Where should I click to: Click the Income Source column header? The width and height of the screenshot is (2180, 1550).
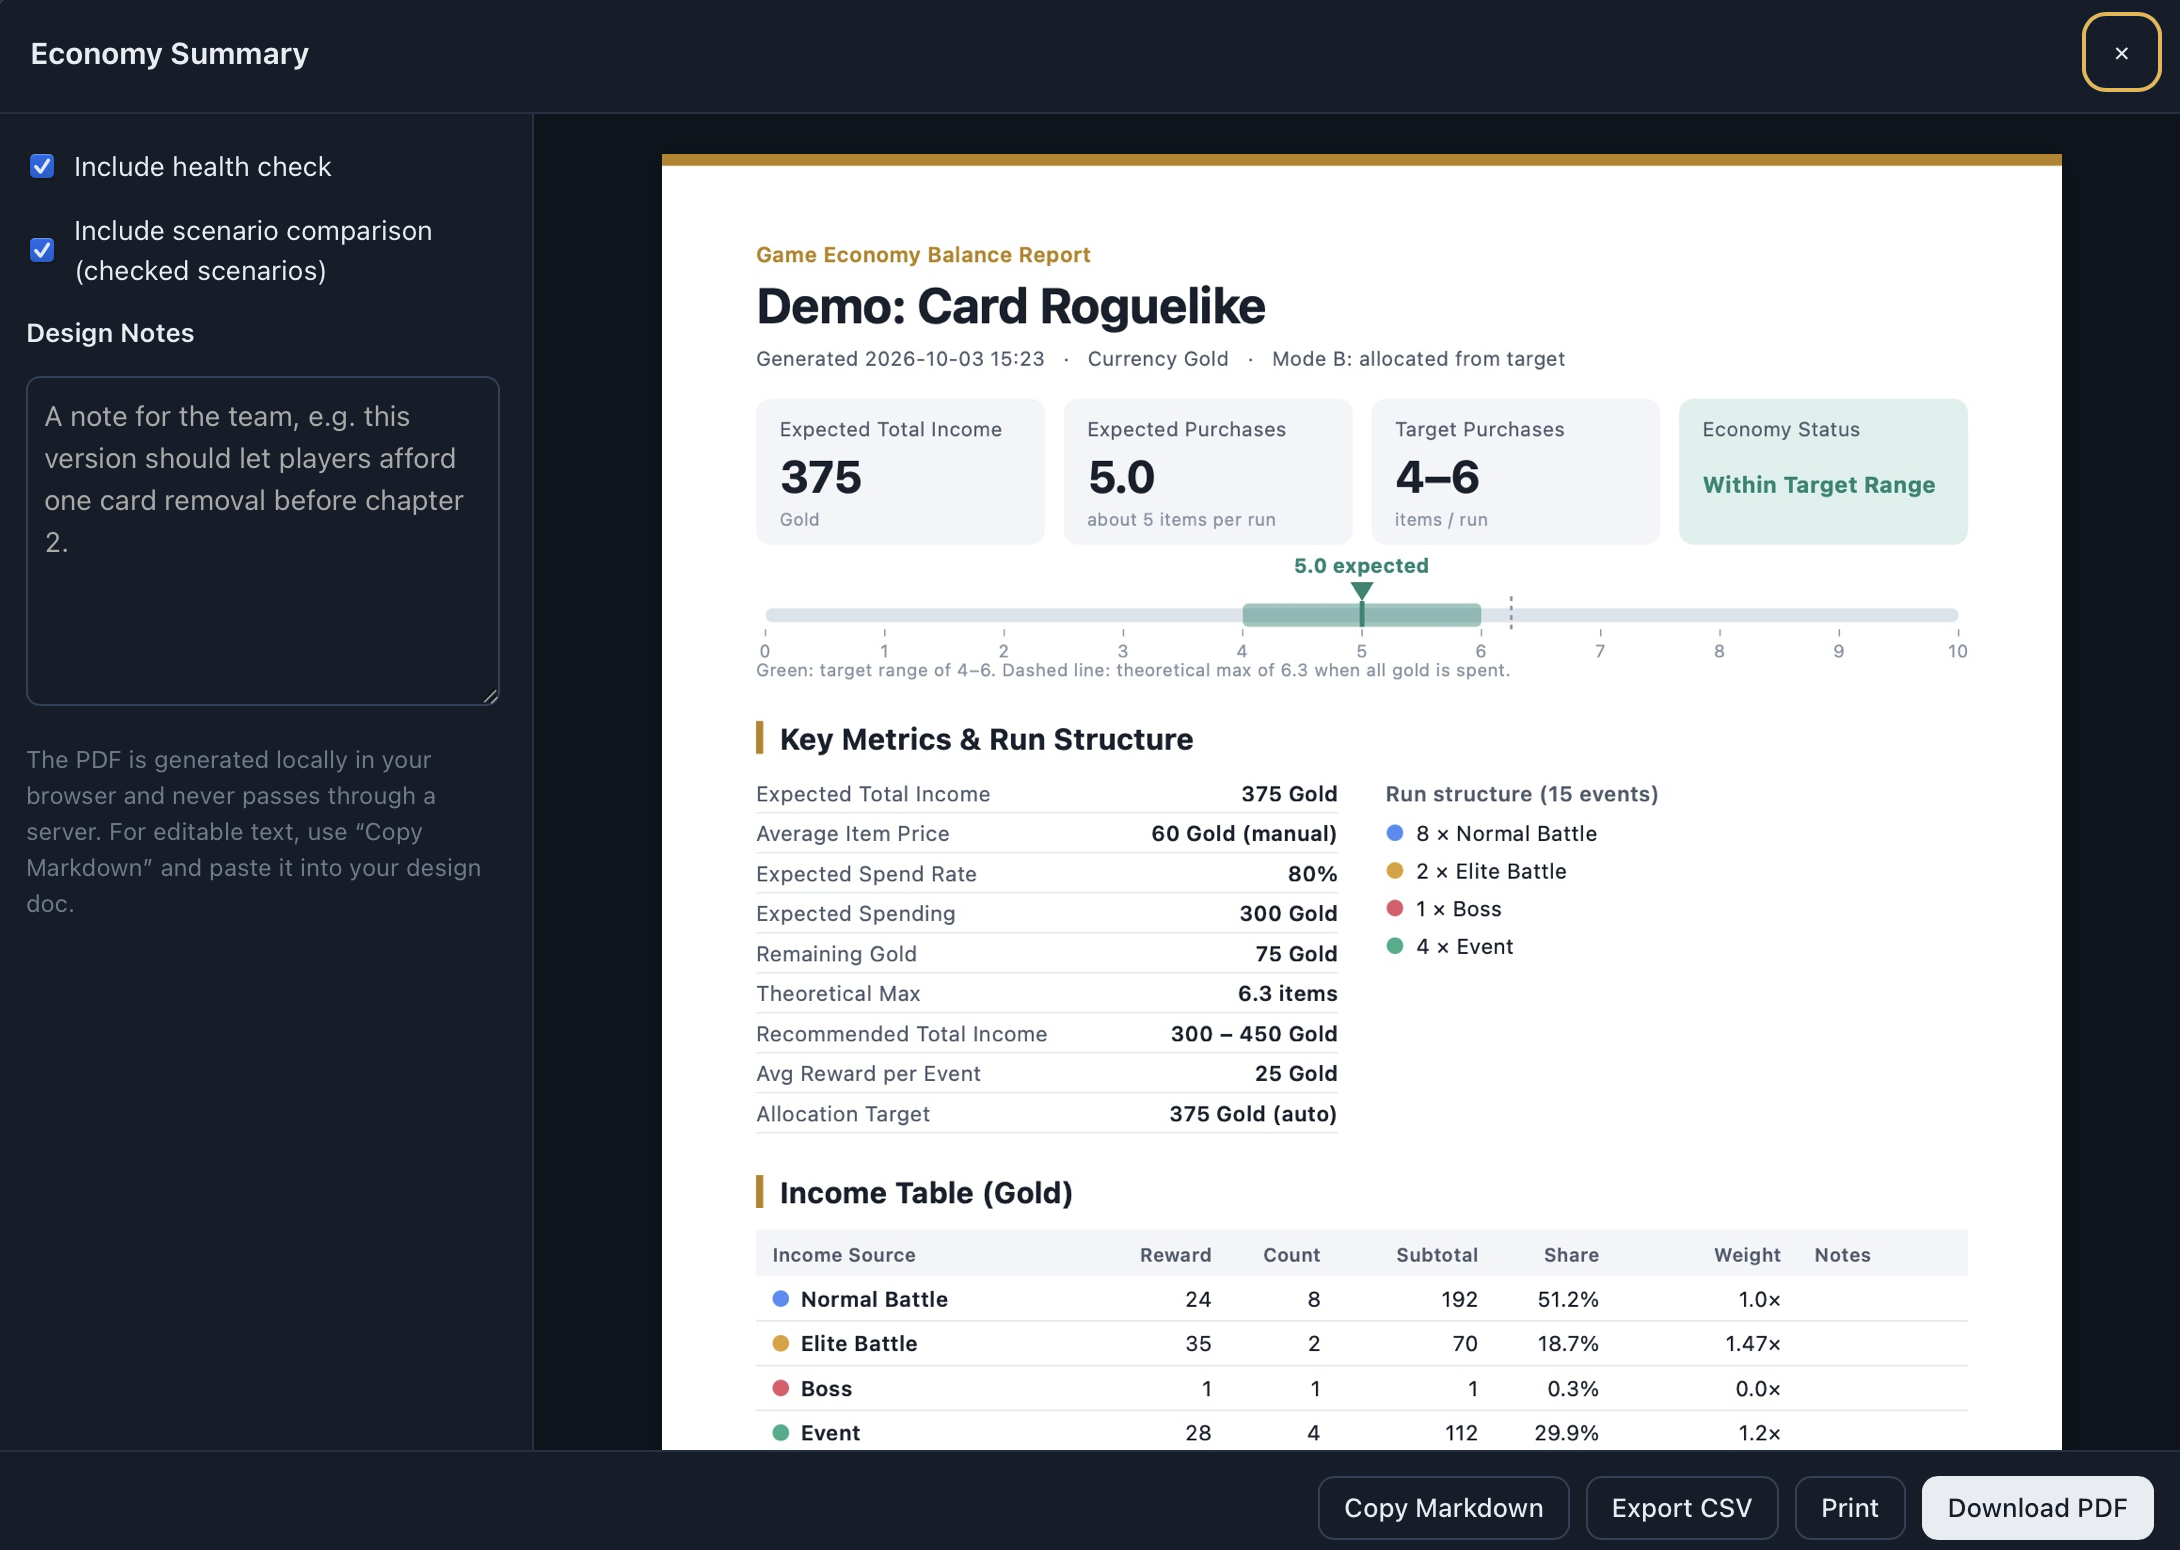click(x=844, y=1255)
